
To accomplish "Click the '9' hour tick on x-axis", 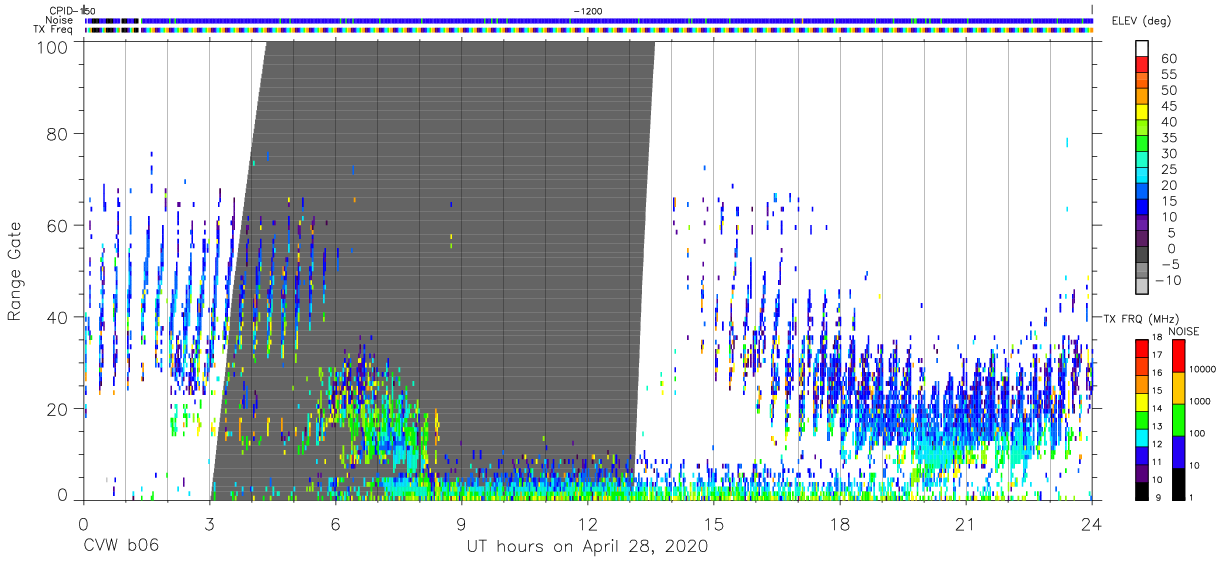I will 461,523.
